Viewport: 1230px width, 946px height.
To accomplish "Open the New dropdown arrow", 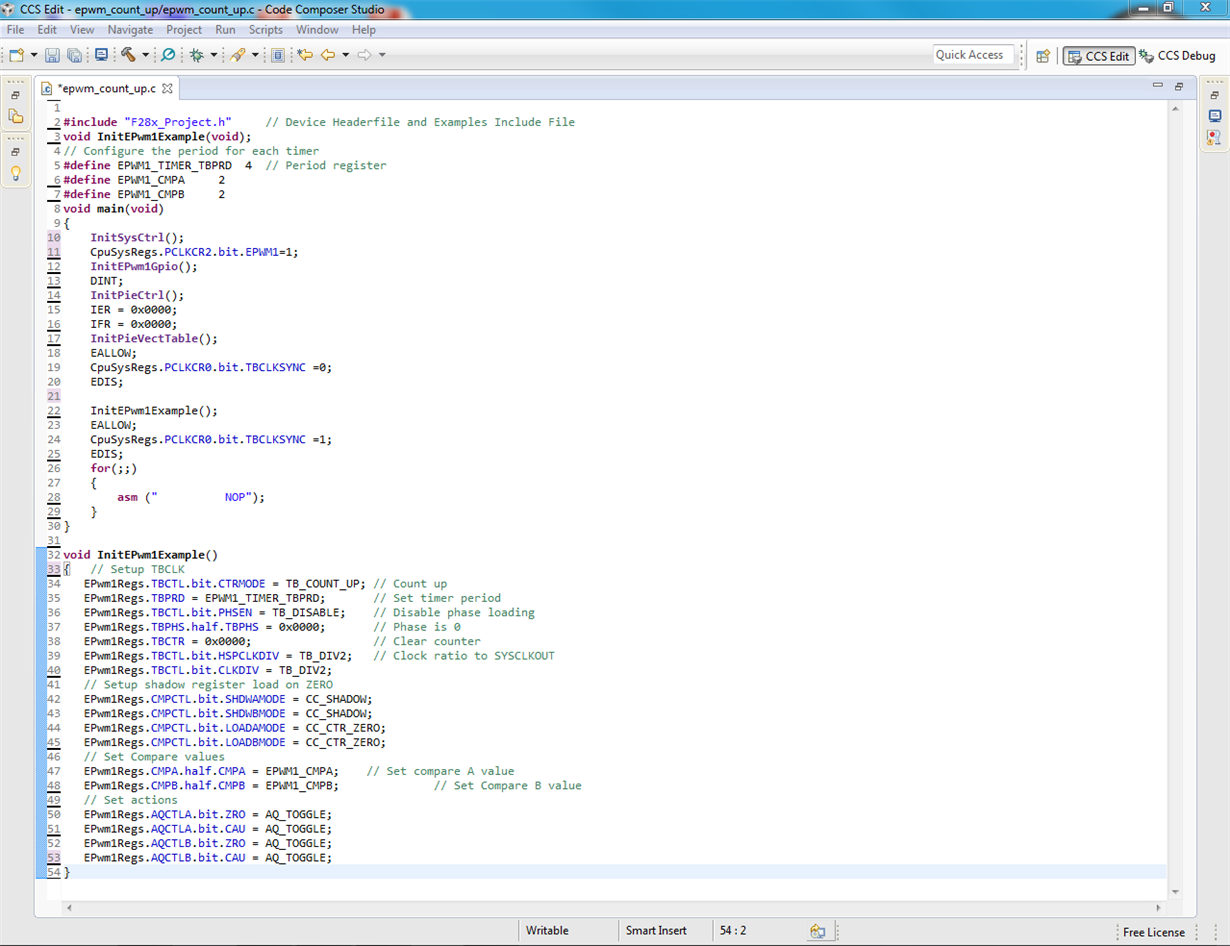I will [x=33, y=55].
